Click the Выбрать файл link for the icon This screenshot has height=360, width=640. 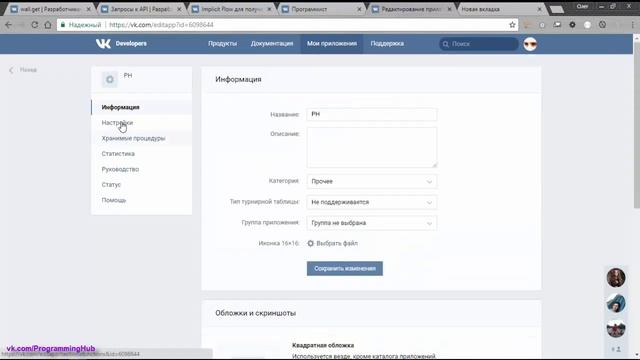tap(337, 243)
